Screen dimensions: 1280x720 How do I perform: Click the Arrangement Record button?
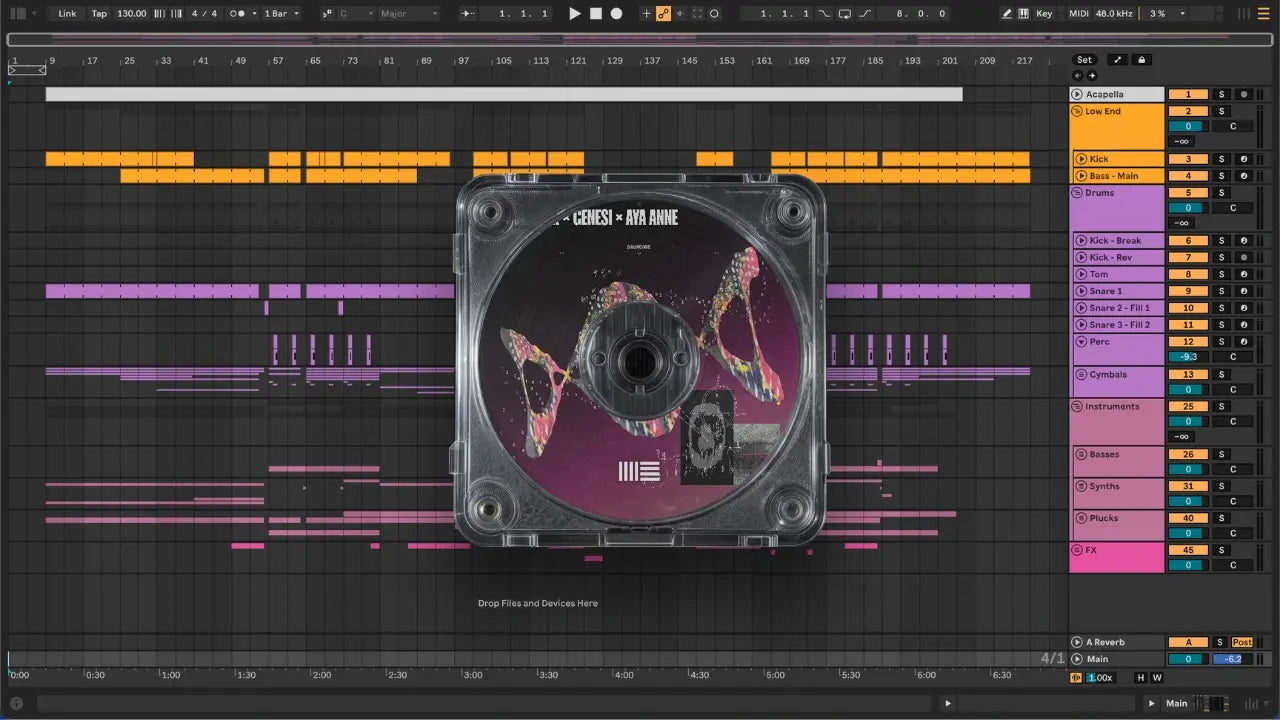pos(616,14)
